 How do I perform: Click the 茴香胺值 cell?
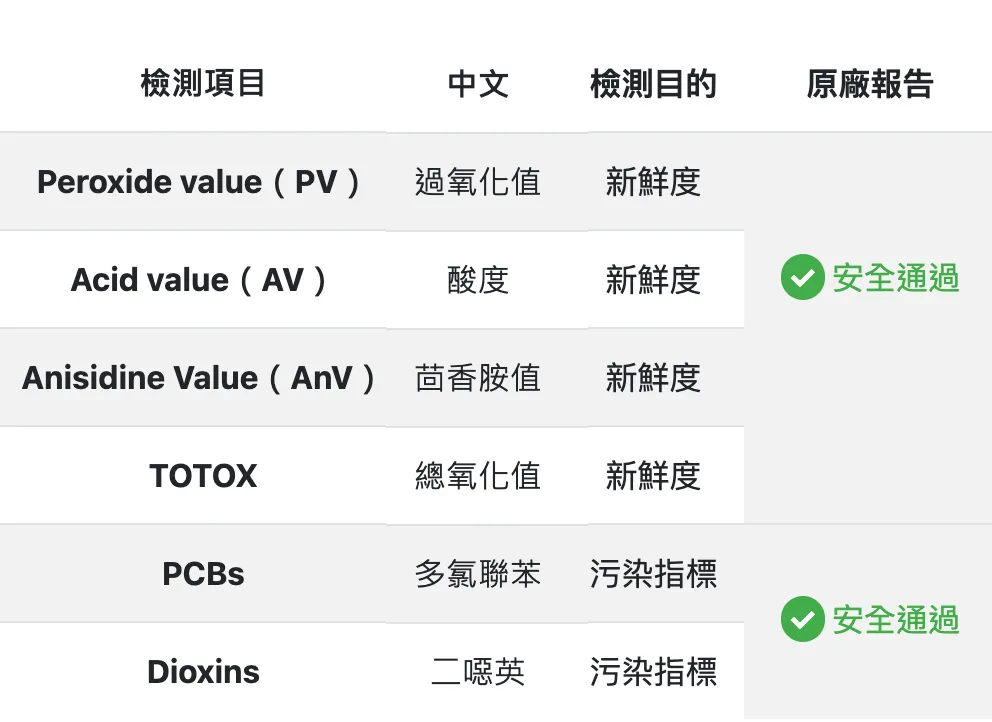[x=478, y=378]
